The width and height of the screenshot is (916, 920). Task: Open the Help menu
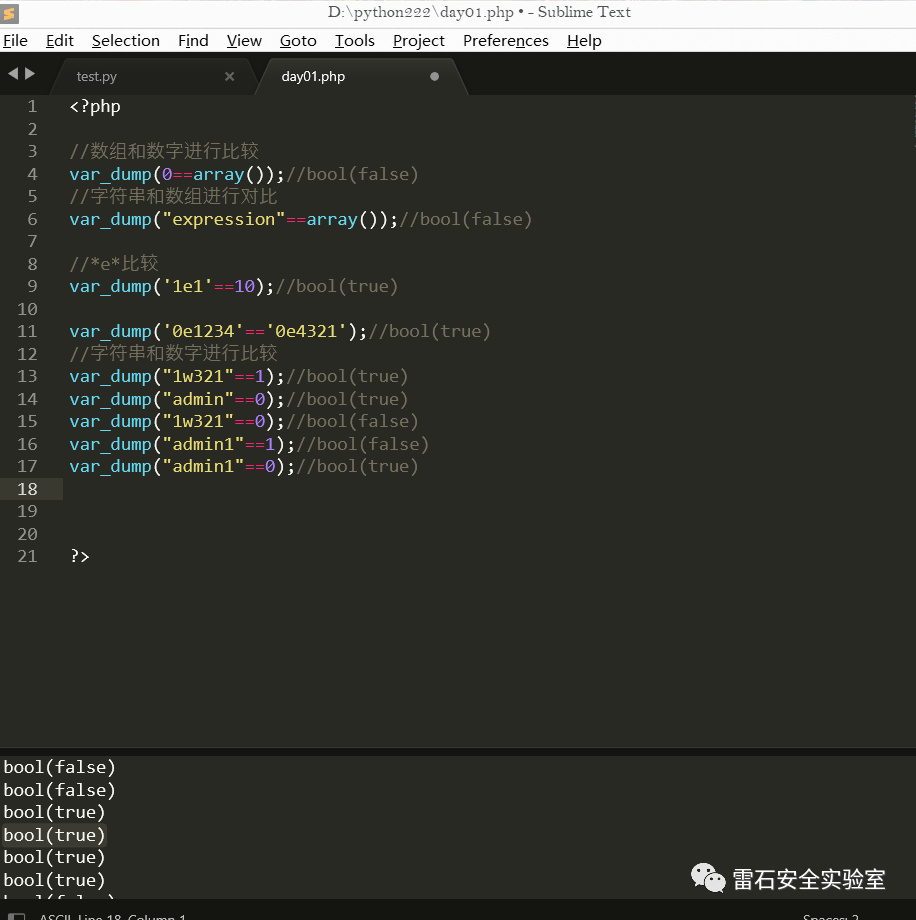click(x=584, y=41)
